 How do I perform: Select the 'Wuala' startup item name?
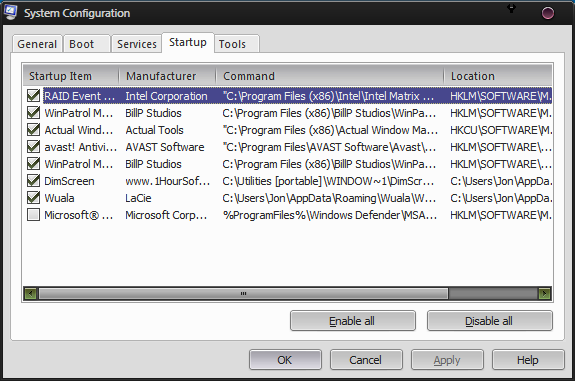pos(59,198)
